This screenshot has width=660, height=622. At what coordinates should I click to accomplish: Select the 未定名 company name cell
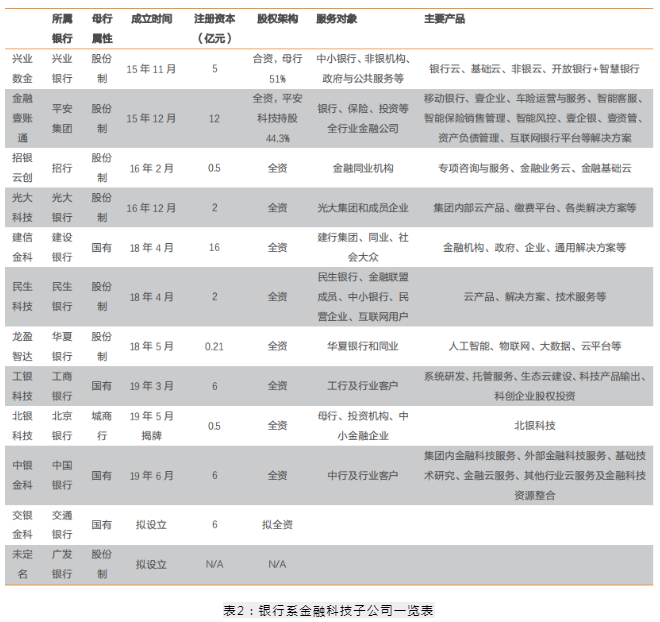[x=22, y=564]
